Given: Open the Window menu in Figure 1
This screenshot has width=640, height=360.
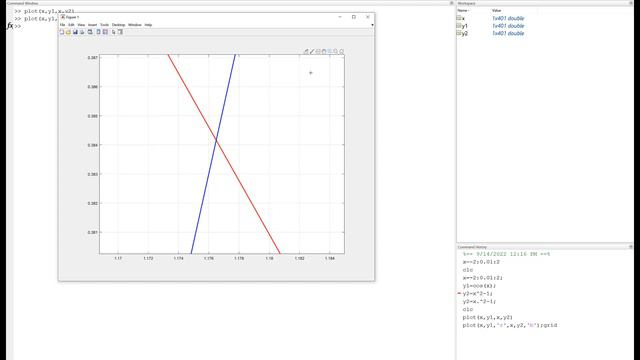Looking at the screenshot, I should click(135, 25).
